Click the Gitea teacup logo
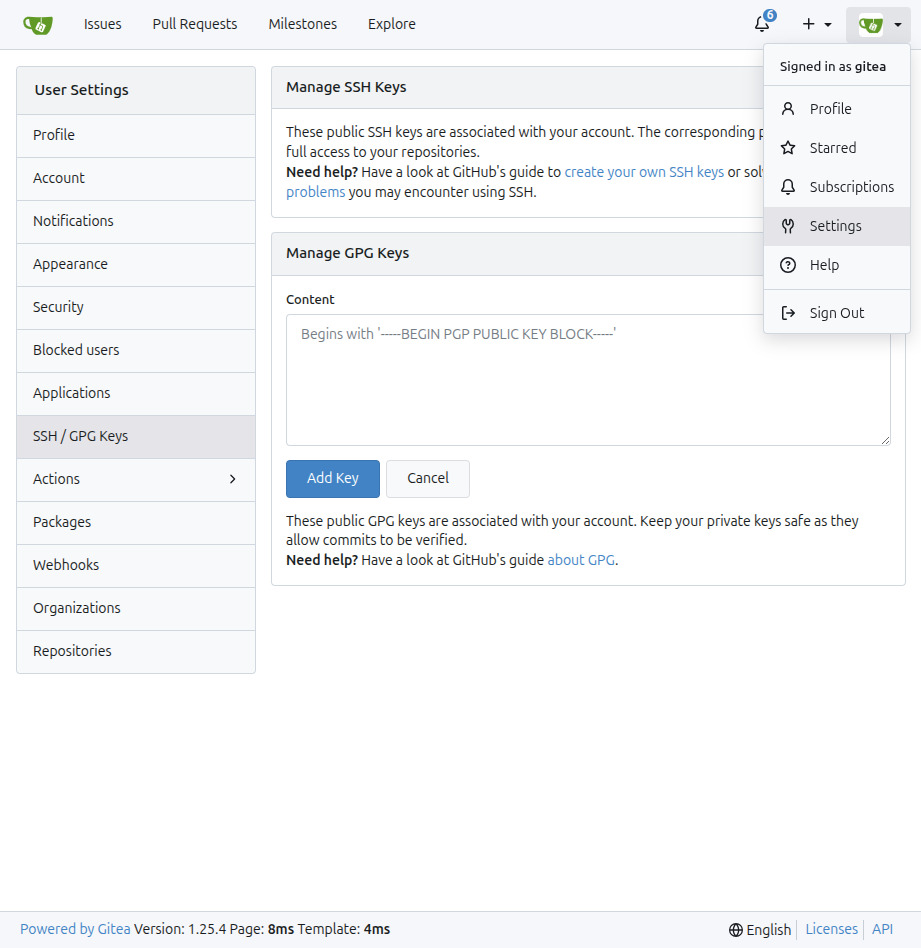Screen dimensions: 921x948 39,24
